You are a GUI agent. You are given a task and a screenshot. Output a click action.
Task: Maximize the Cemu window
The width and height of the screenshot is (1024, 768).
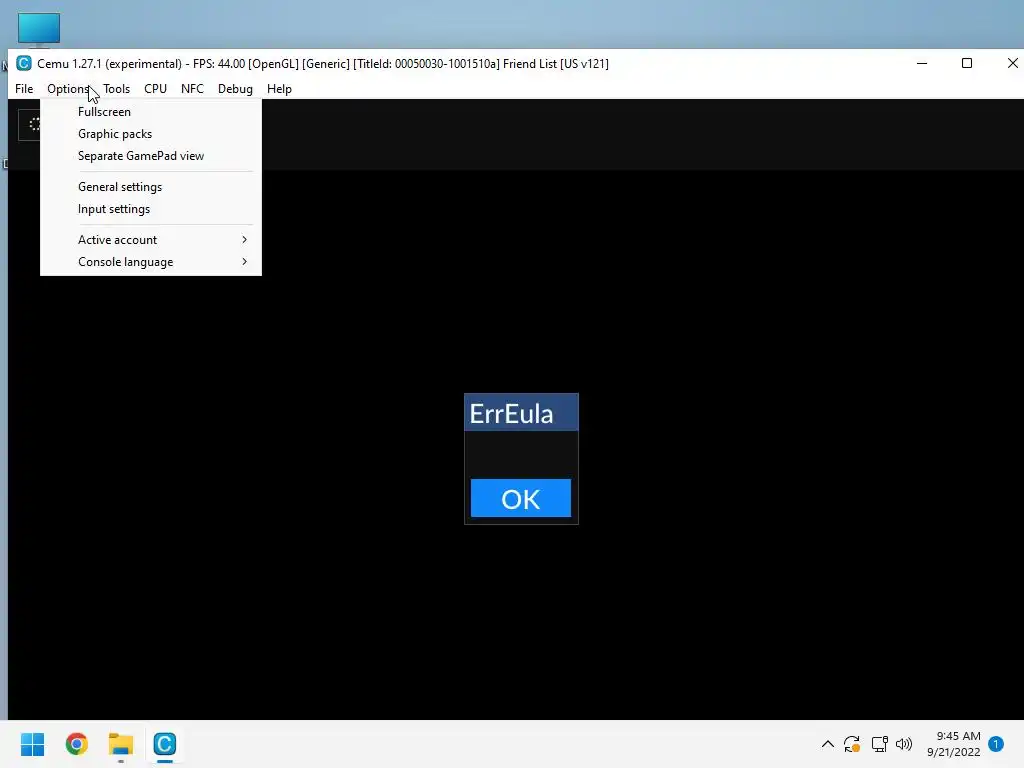click(x=967, y=63)
